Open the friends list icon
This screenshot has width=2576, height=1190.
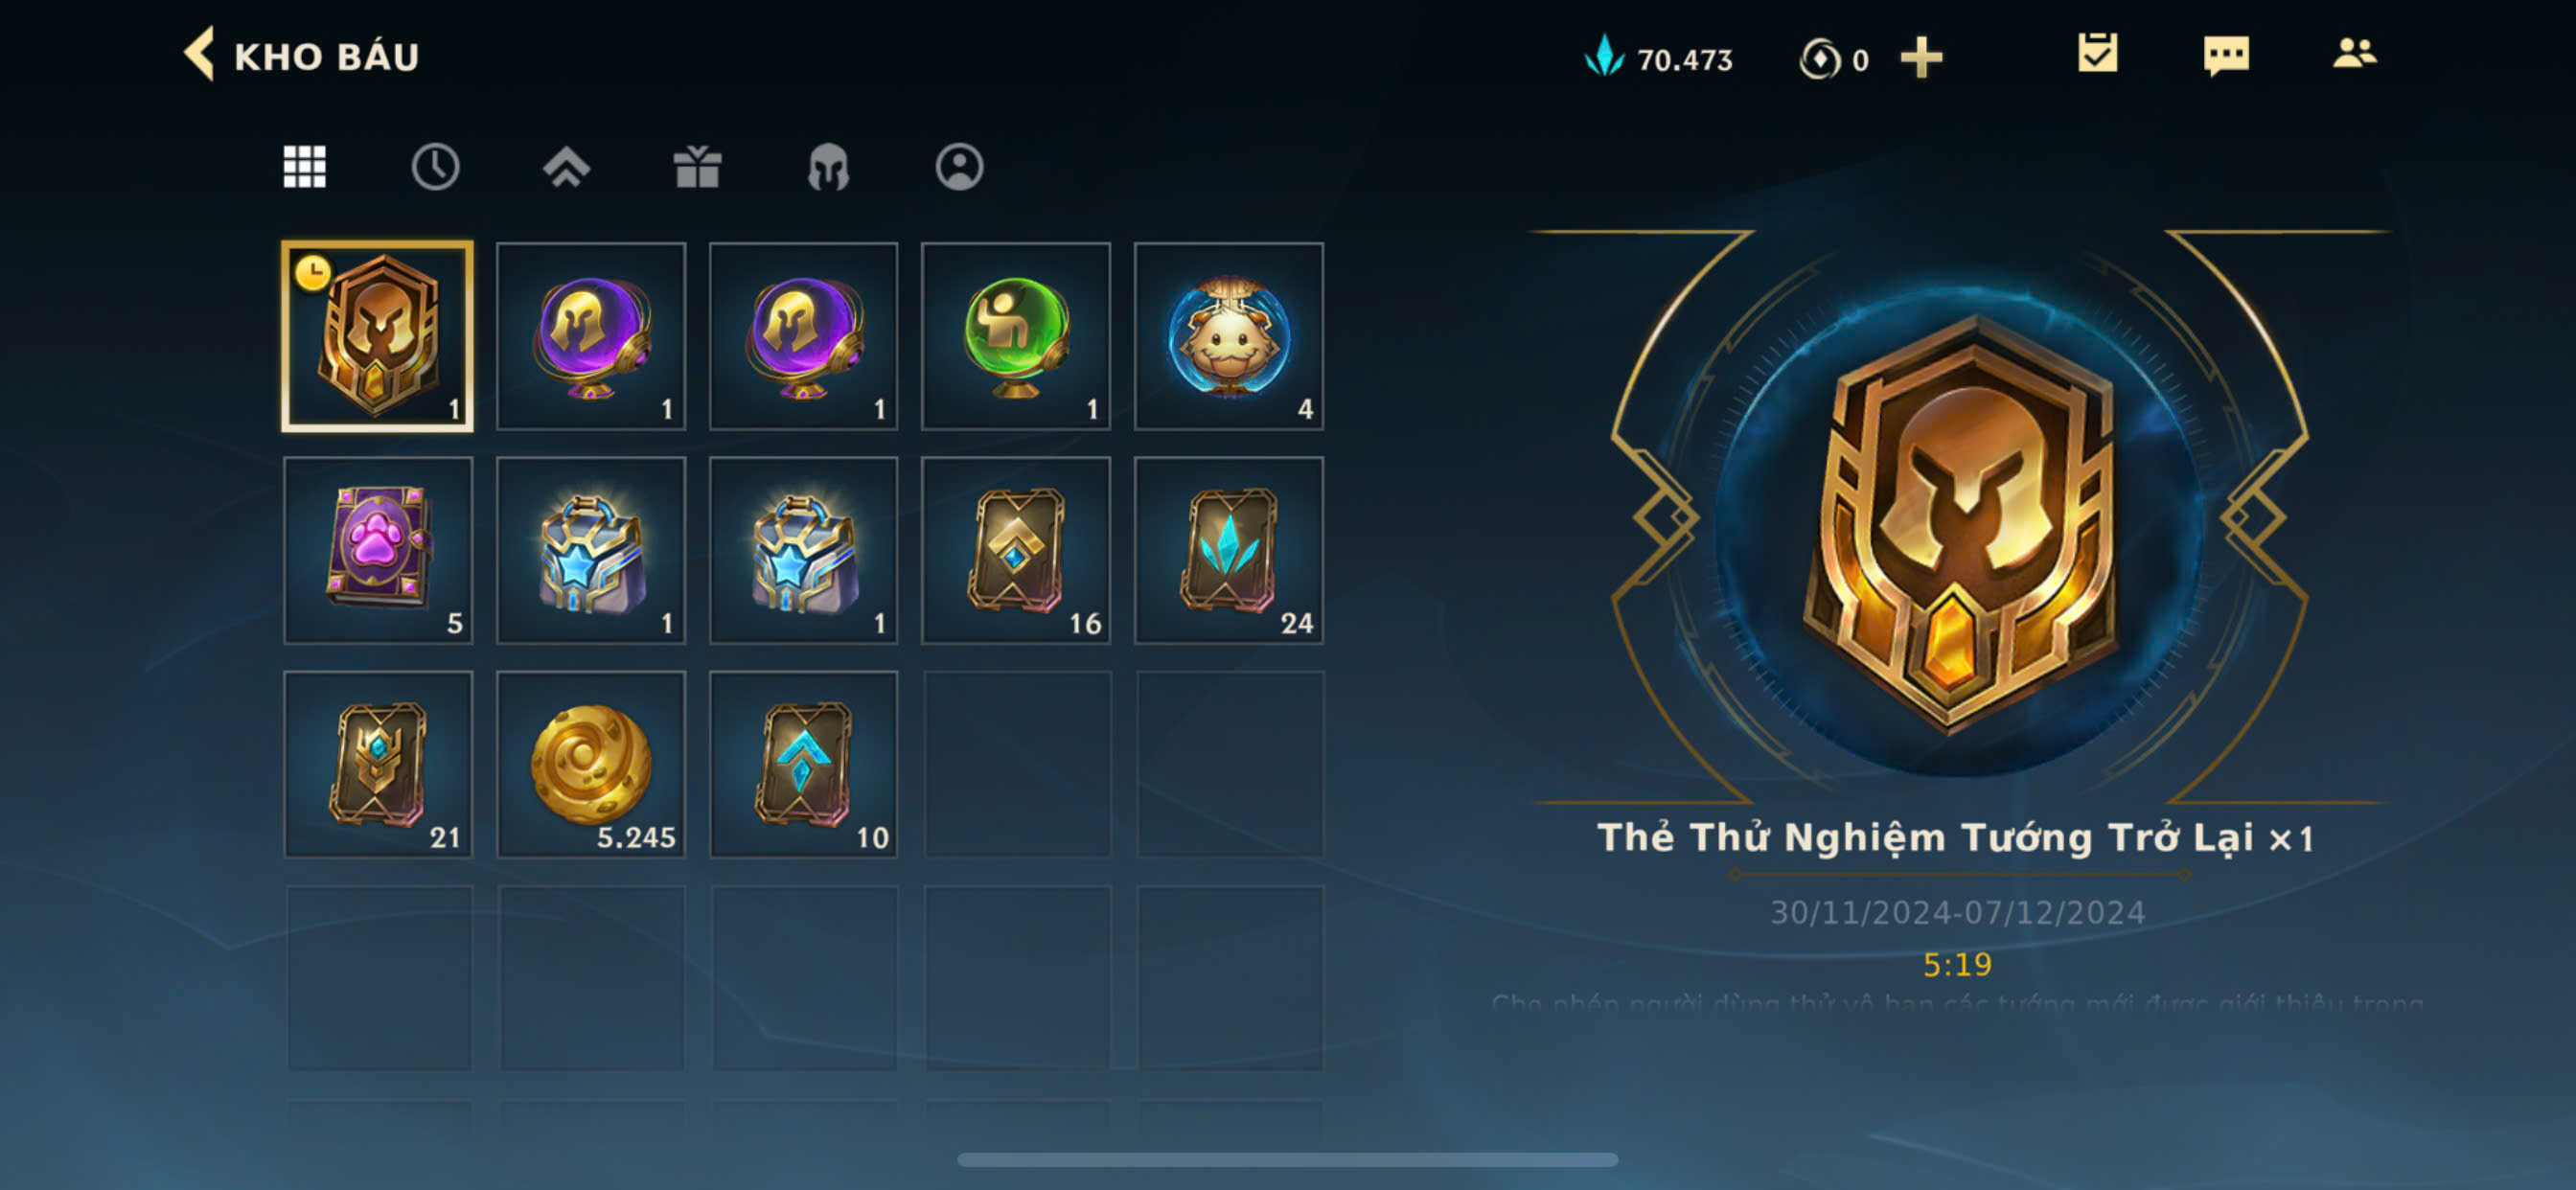[x=2354, y=53]
